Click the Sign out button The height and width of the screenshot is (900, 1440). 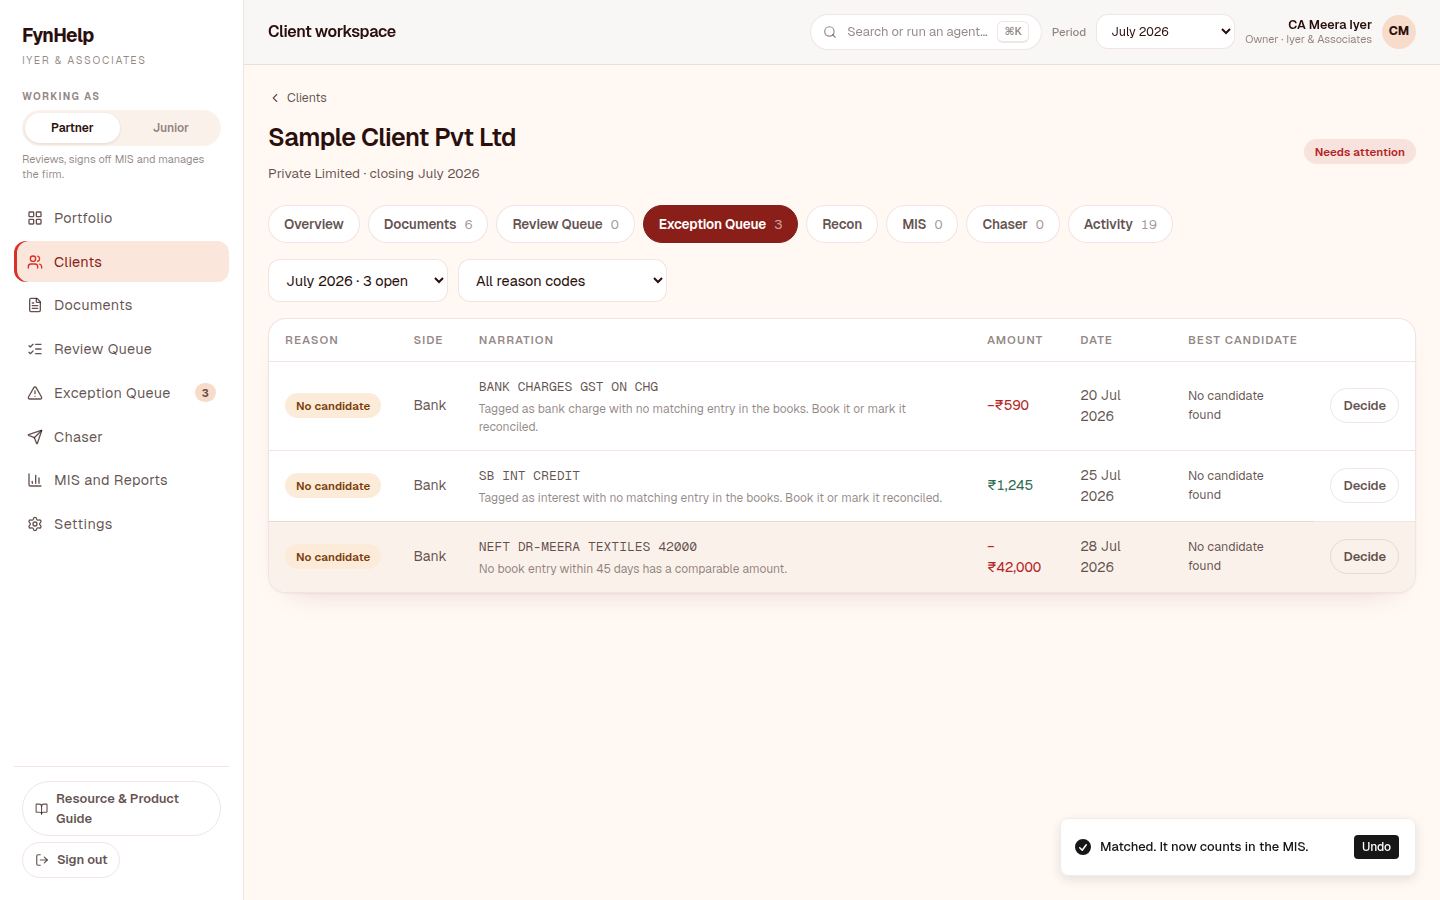[x=71, y=860]
